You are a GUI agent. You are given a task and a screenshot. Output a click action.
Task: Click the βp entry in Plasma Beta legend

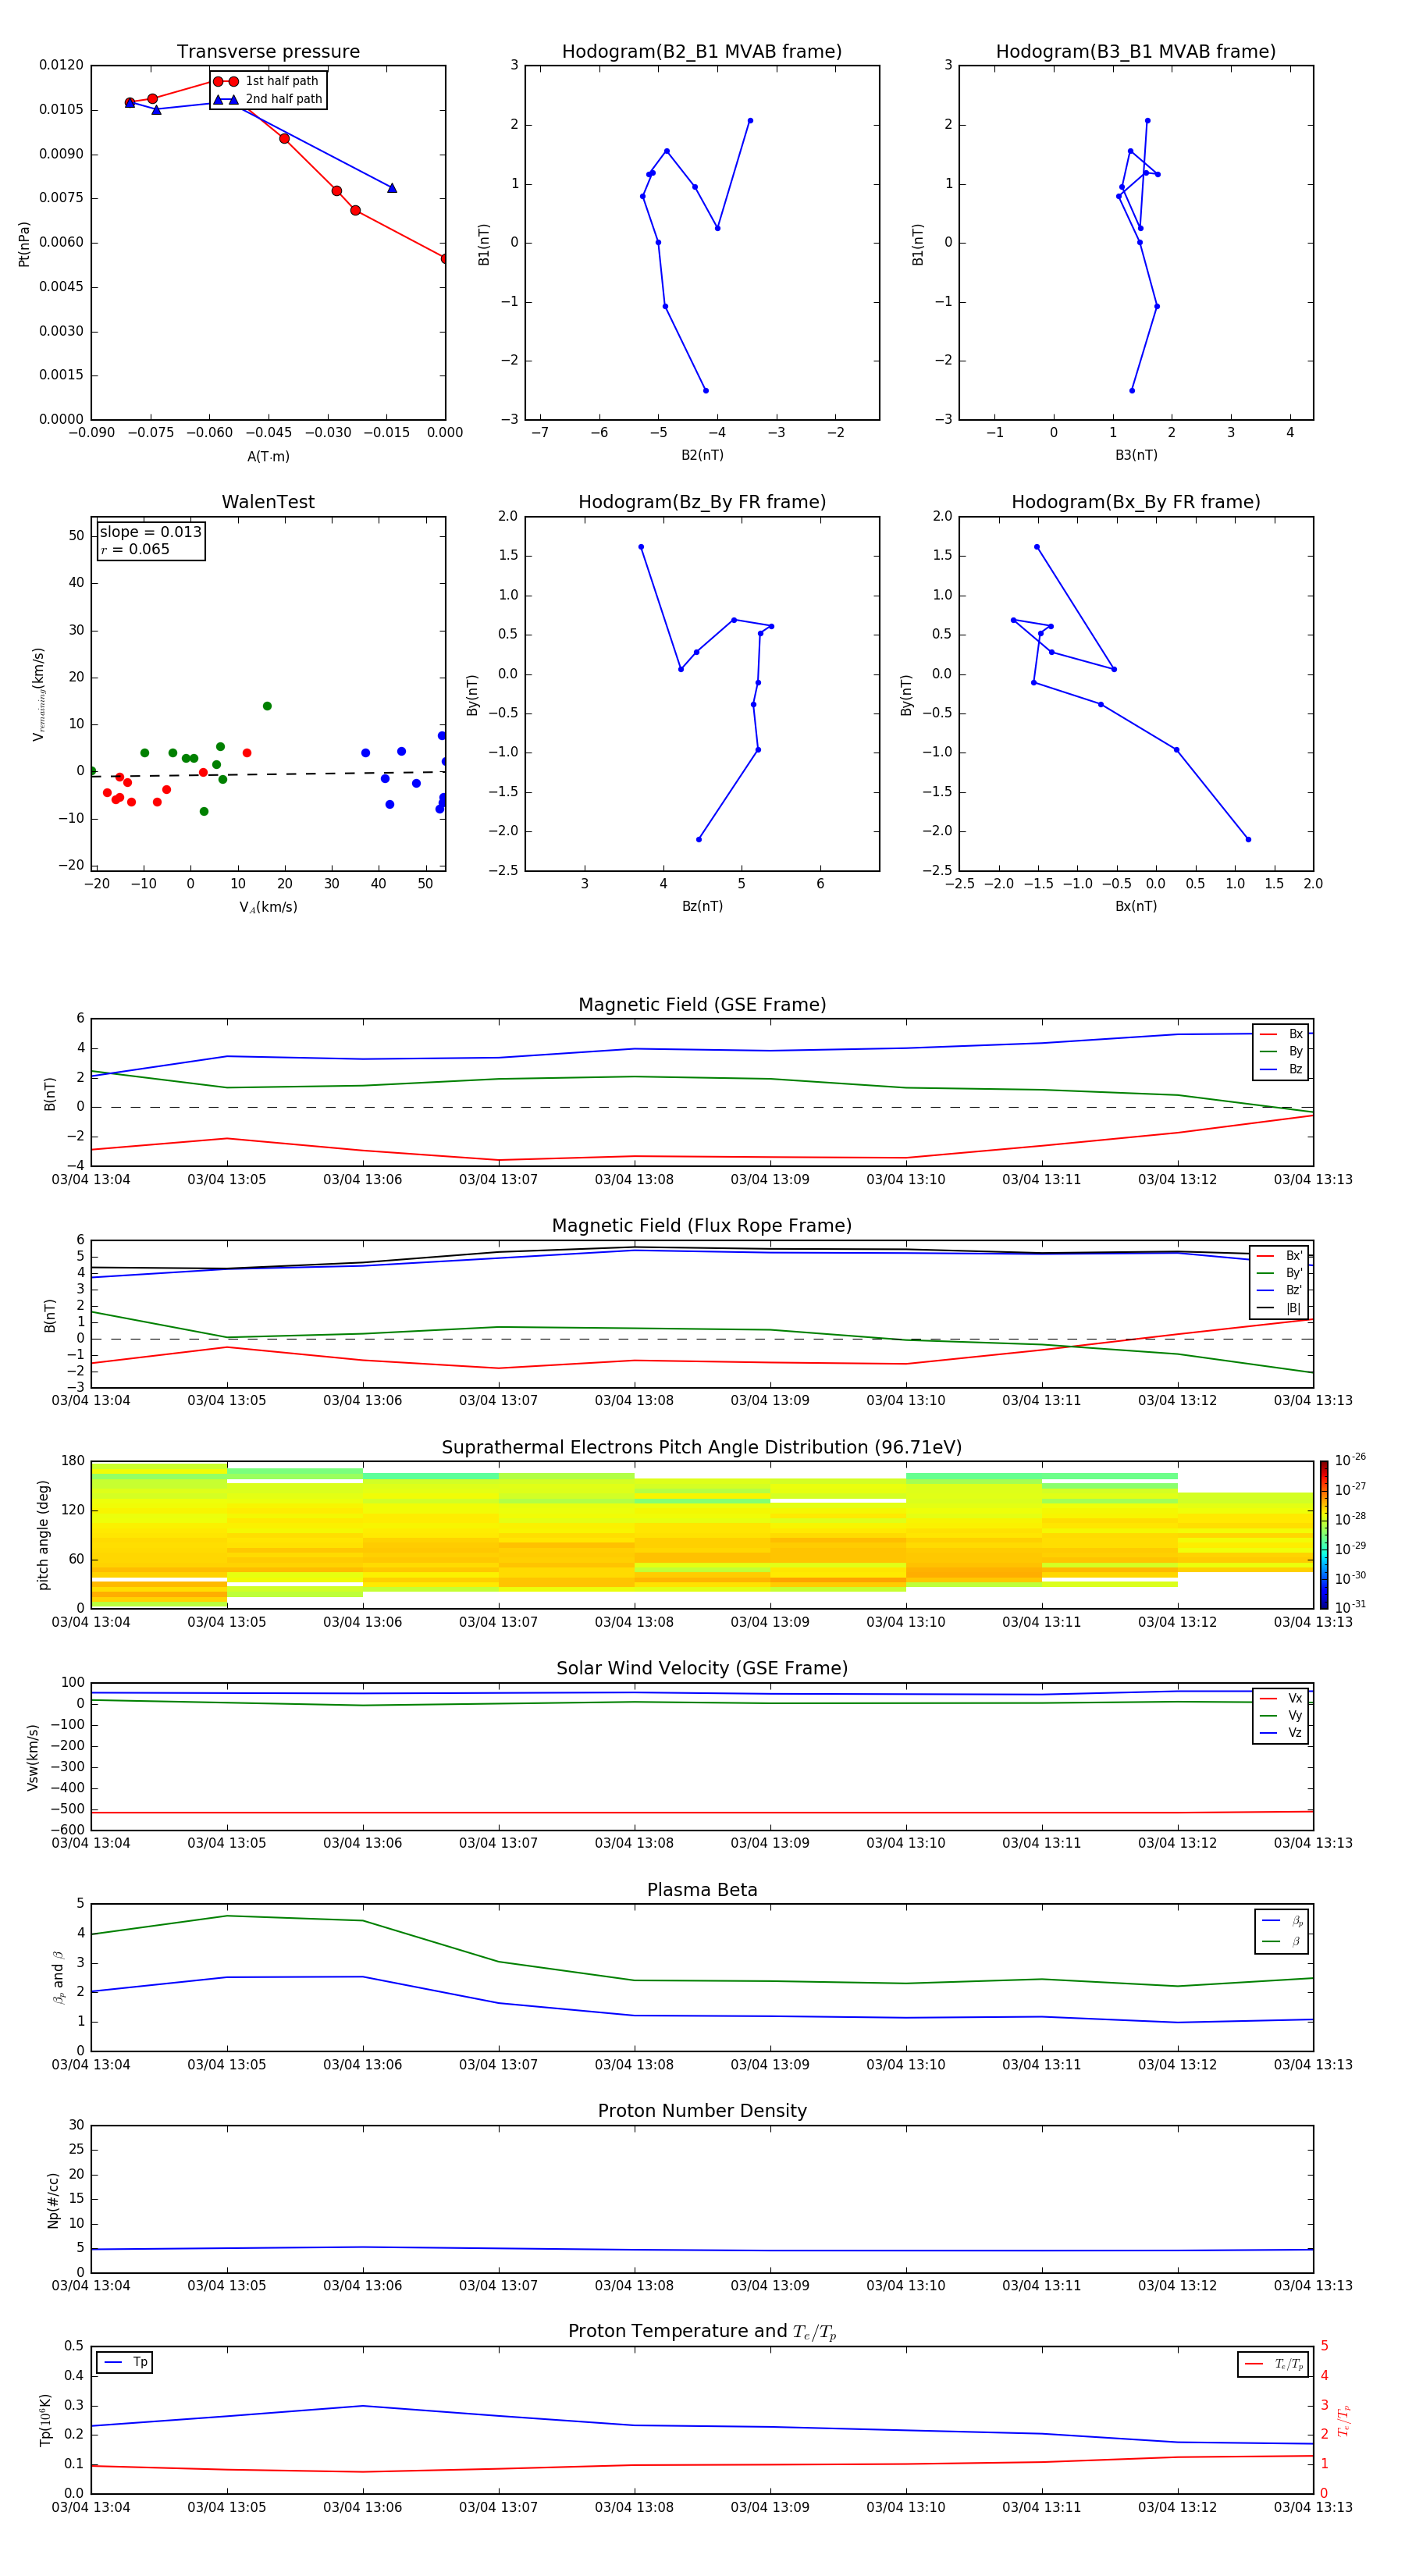pyautogui.click(x=1282, y=1921)
